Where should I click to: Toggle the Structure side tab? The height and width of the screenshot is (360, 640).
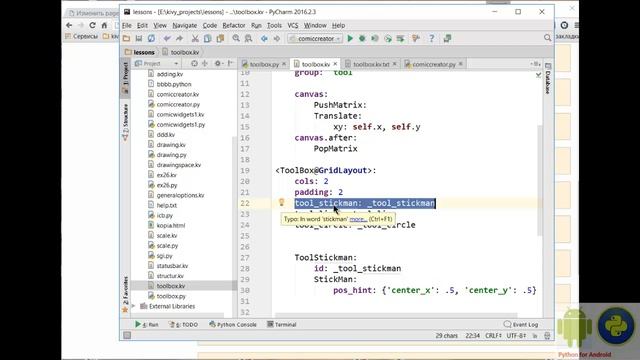pyautogui.click(x=125, y=122)
